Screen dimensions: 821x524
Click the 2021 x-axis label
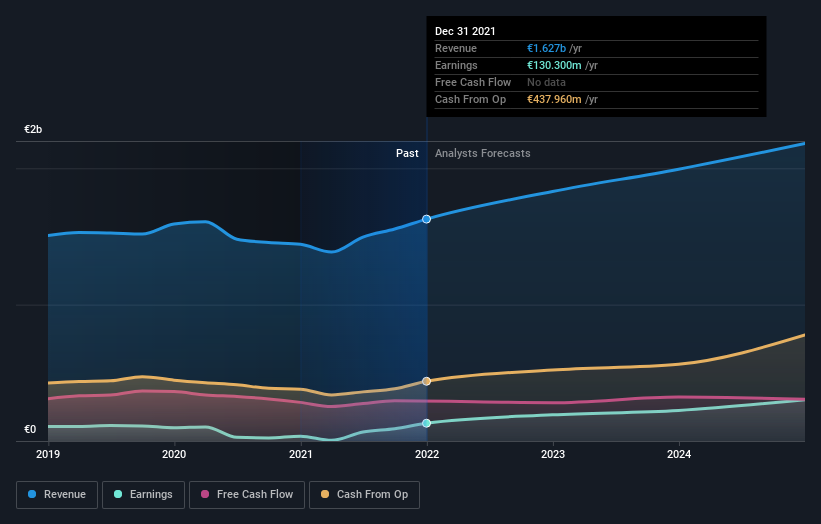point(301,454)
